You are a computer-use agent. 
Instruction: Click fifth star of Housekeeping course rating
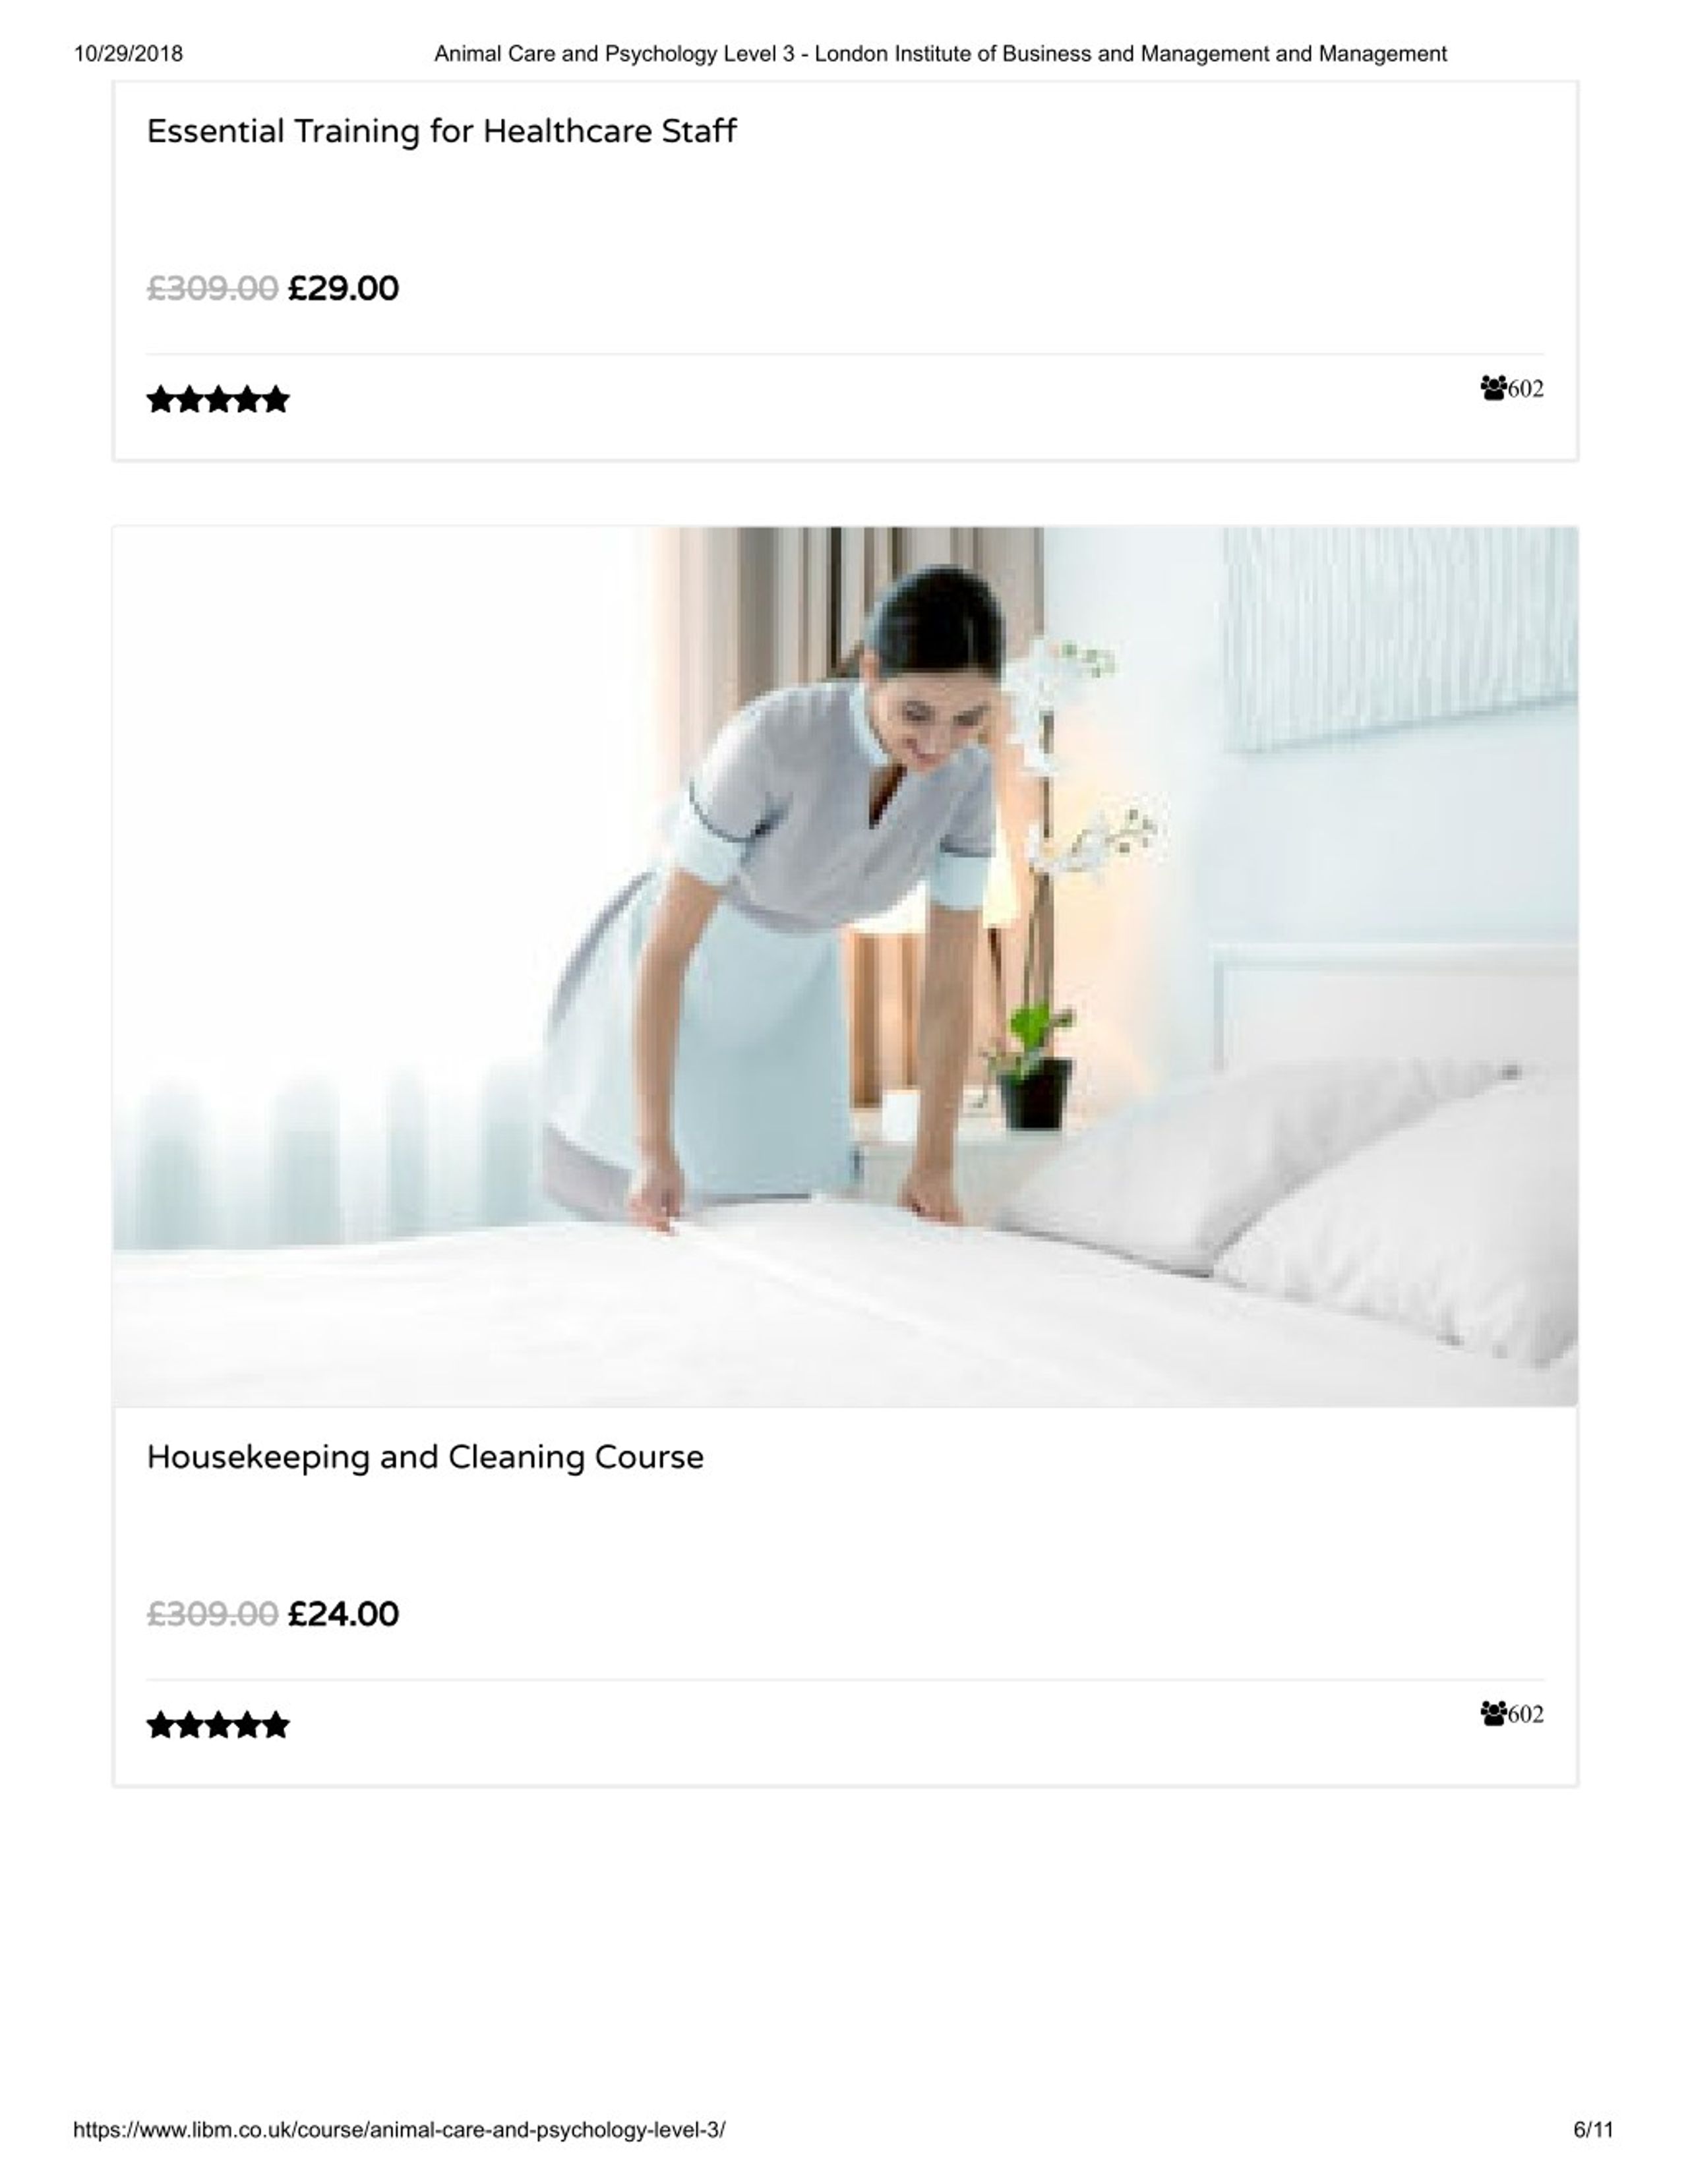pyautogui.click(x=275, y=1725)
